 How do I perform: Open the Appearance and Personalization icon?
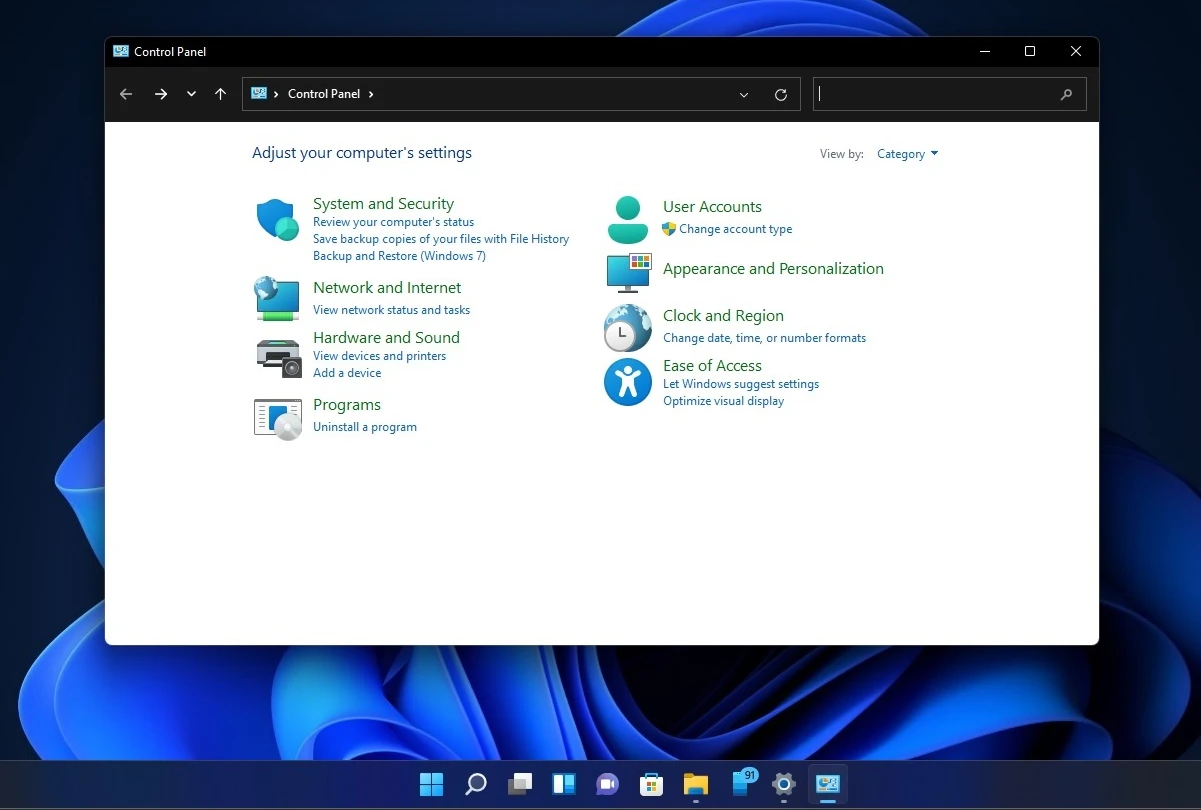click(x=627, y=271)
